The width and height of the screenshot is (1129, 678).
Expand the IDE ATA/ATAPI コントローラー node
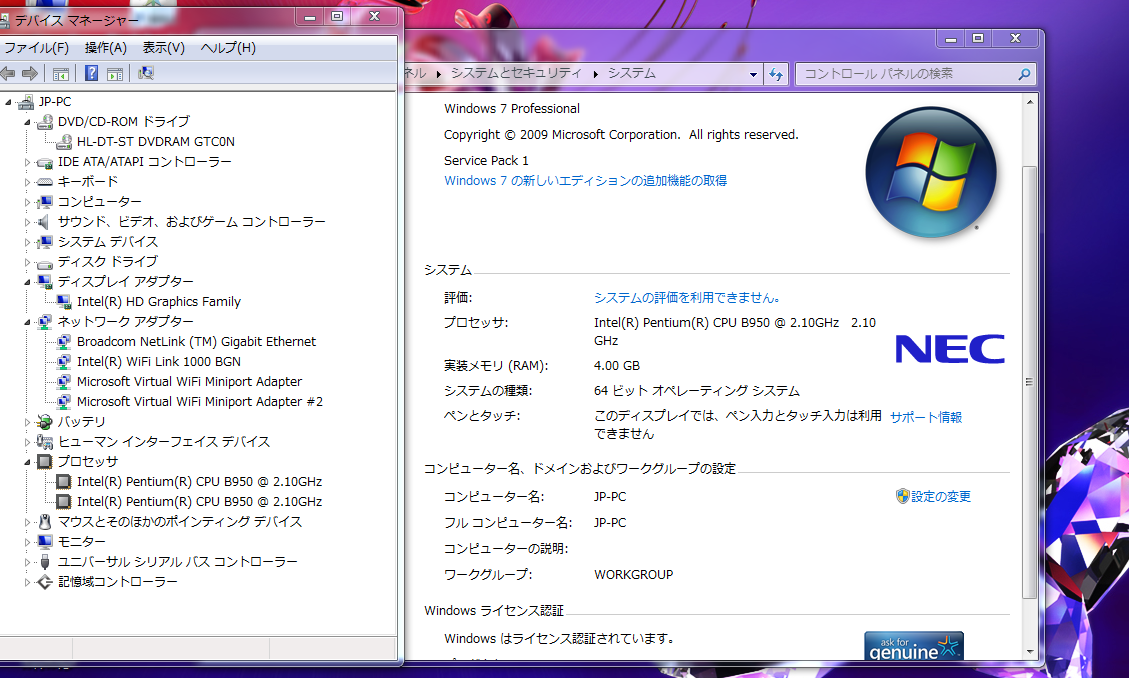pyautogui.click(x=27, y=163)
